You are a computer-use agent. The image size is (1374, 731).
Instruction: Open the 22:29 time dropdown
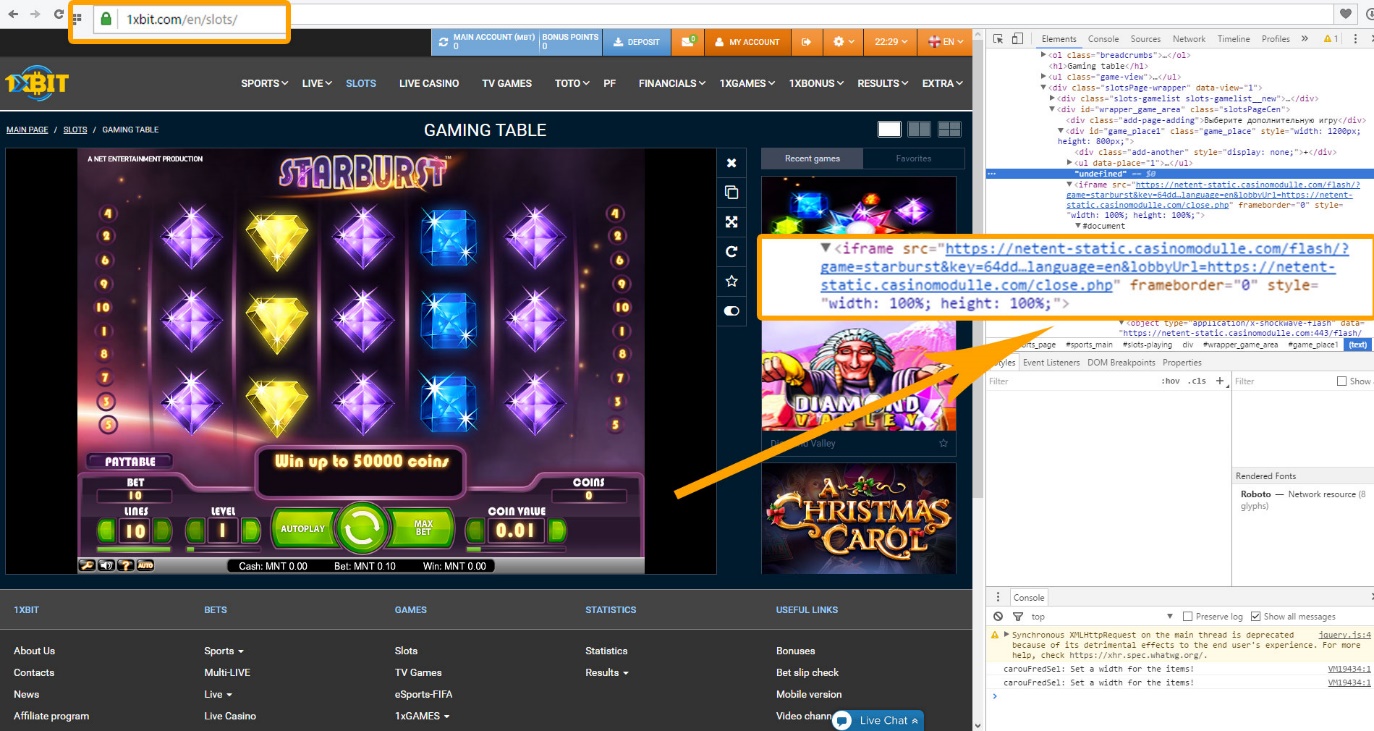point(890,42)
